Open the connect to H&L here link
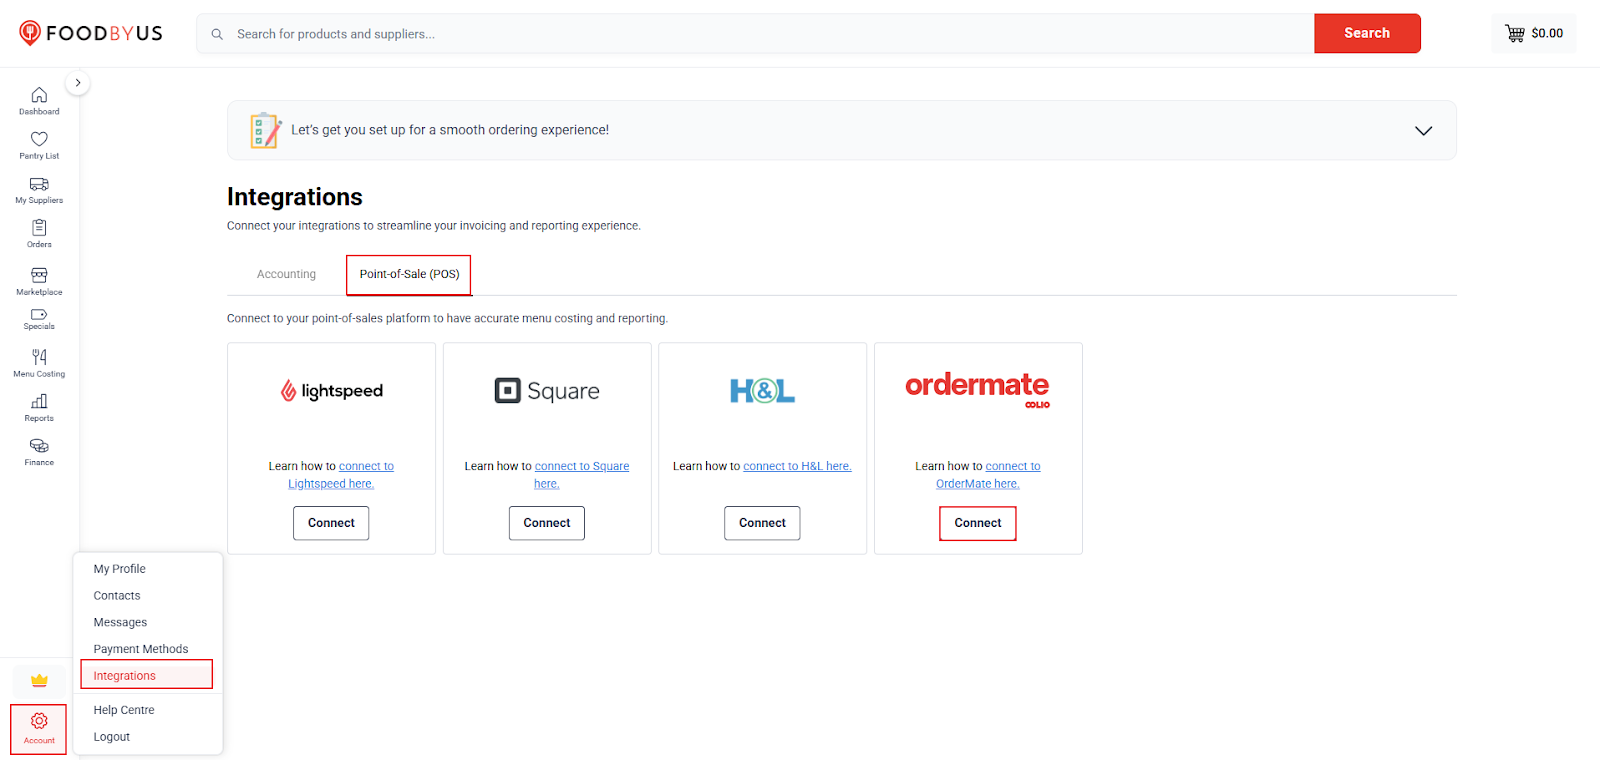The width and height of the screenshot is (1600, 760). pos(797,467)
